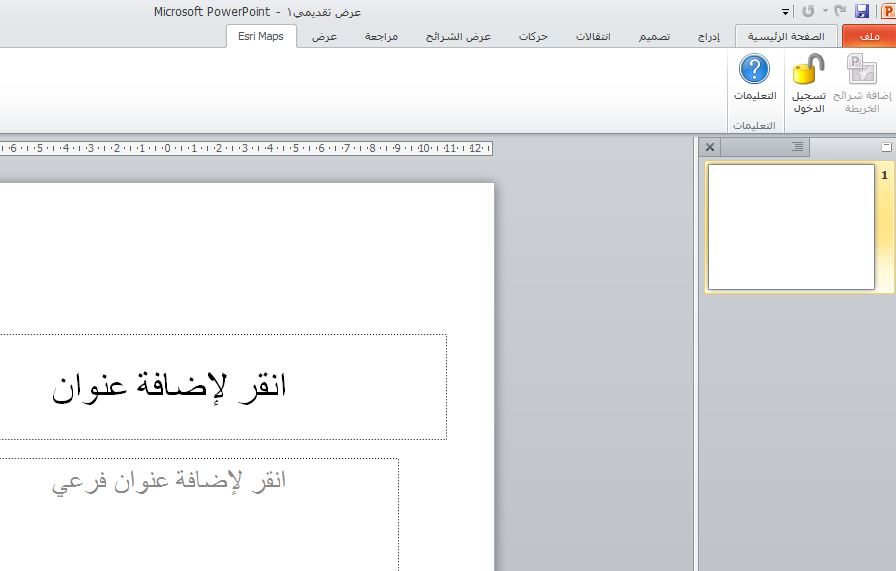Click the Help (التعليمات) blue question mark icon
Viewport: 896px width, 571px height.
(x=754, y=69)
